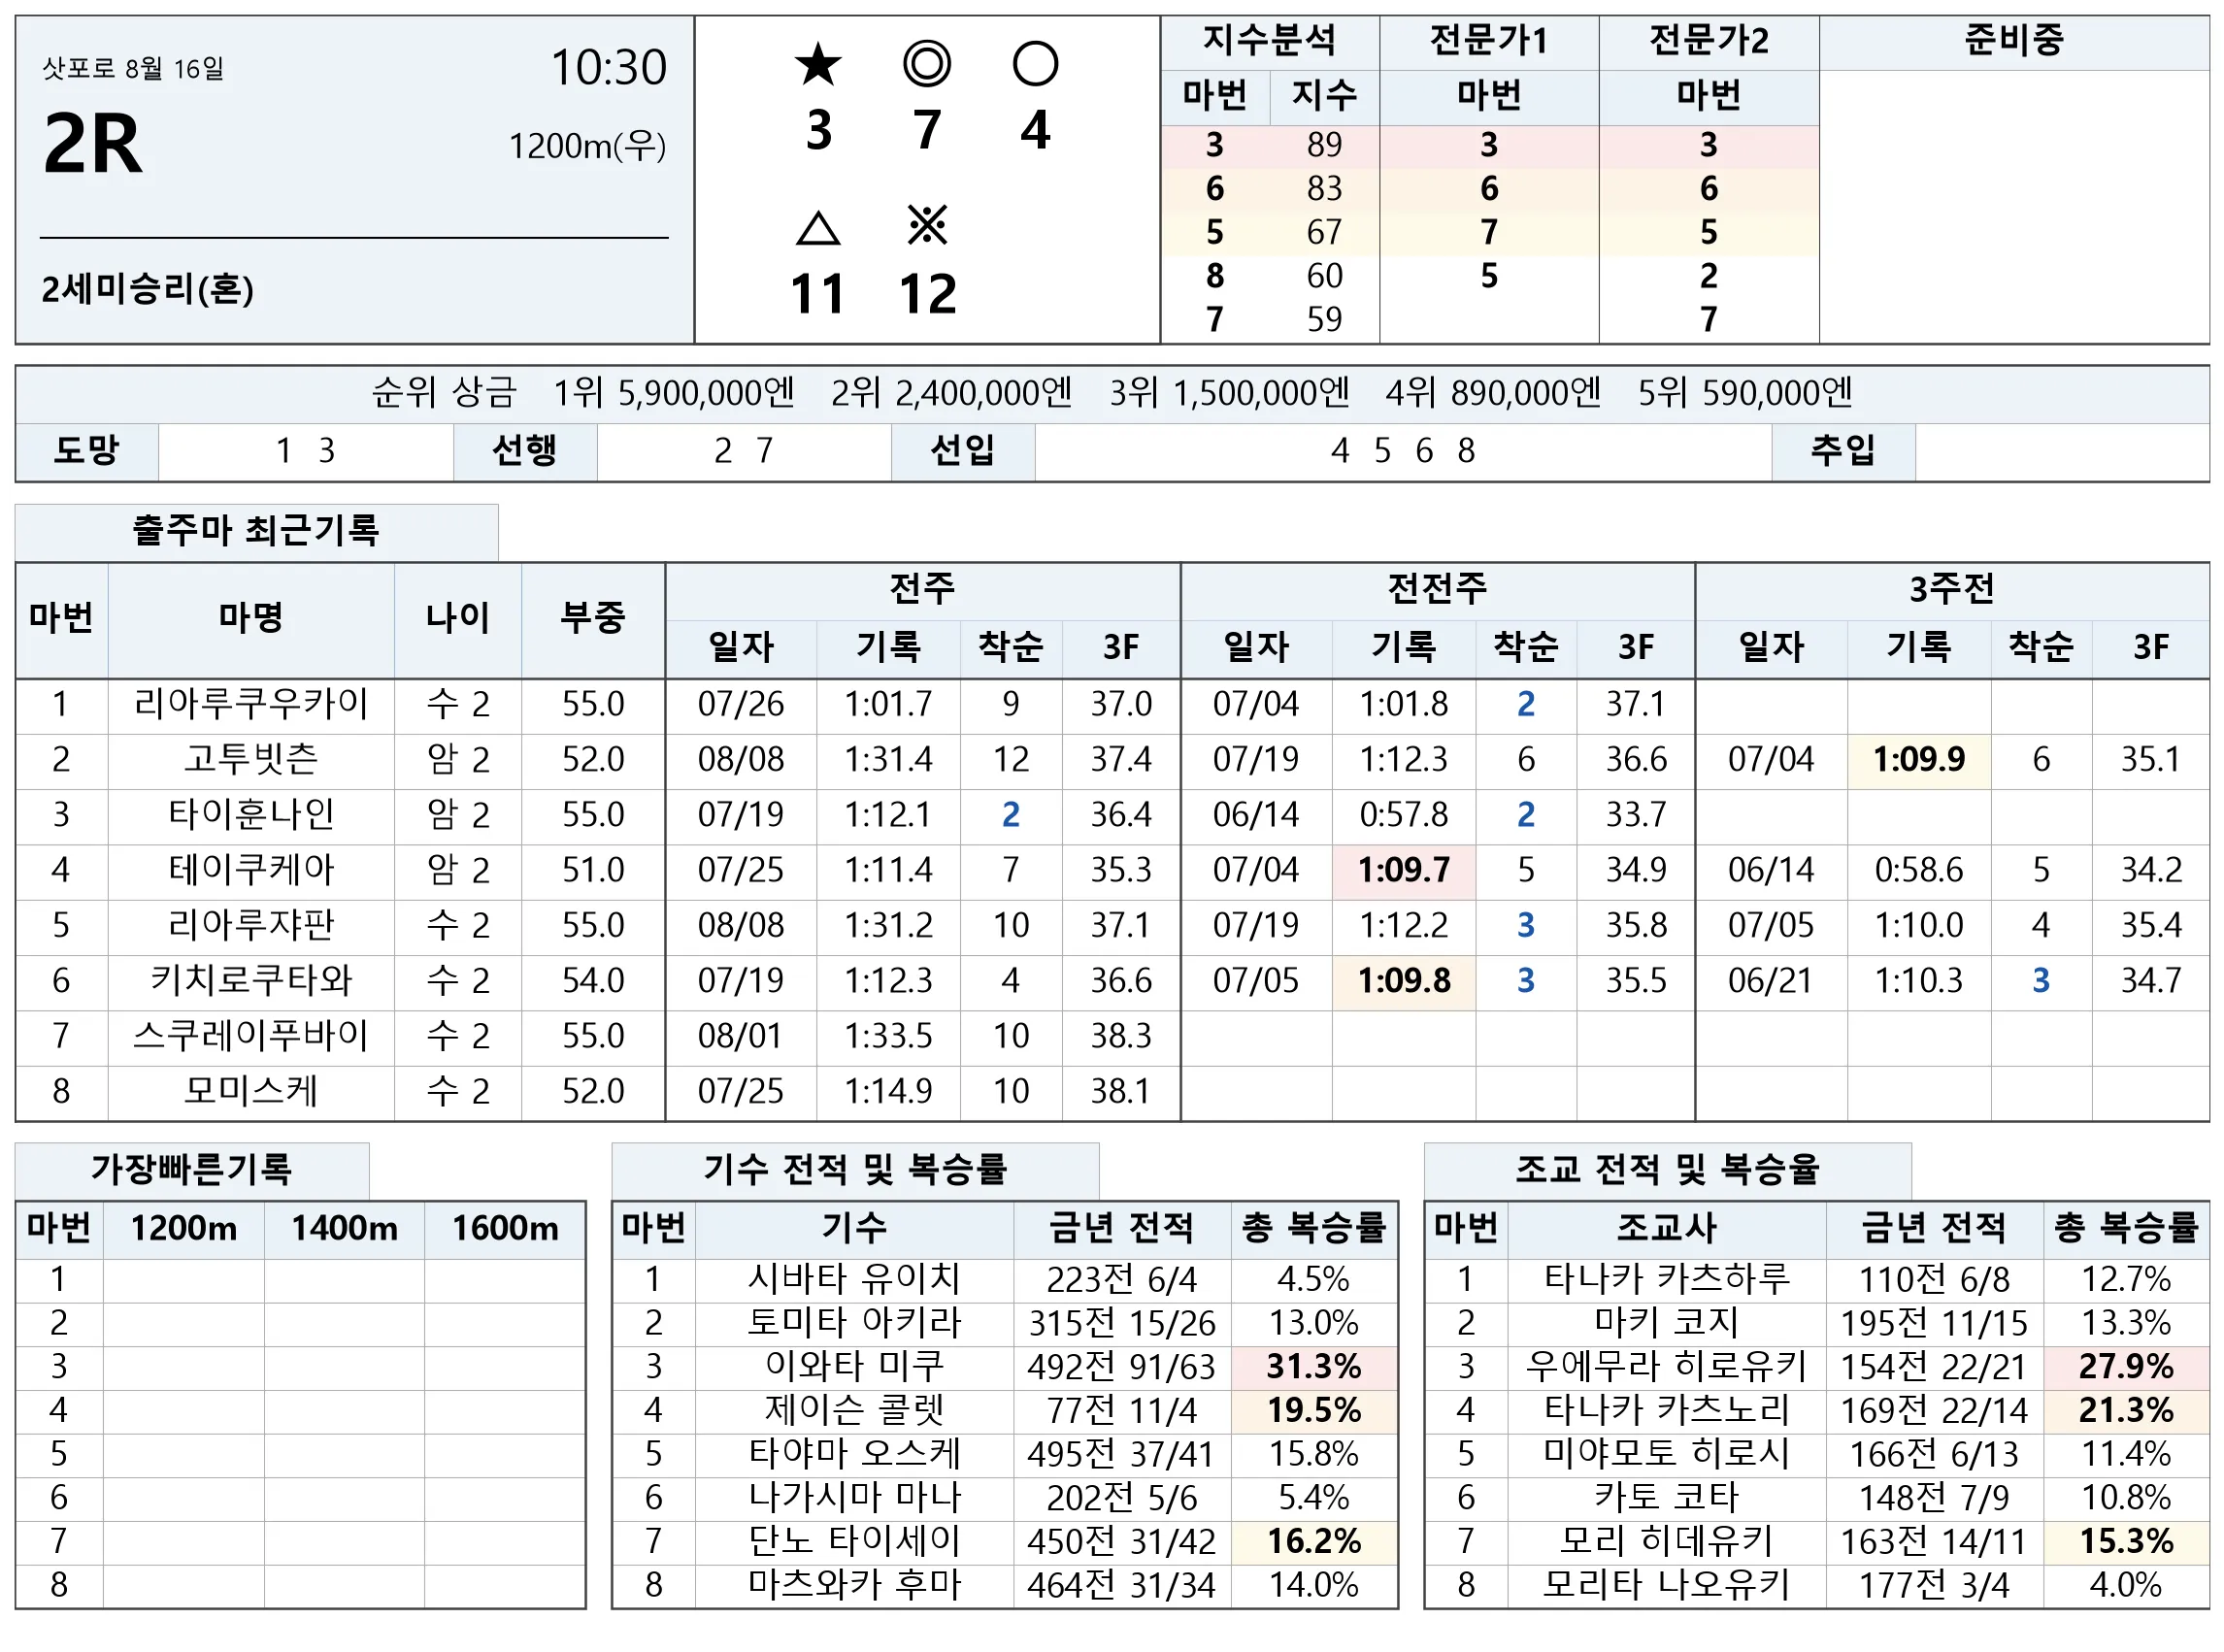Click the 준비중 header
The height and width of the screenshot is (1652, 2224).
2014,41
